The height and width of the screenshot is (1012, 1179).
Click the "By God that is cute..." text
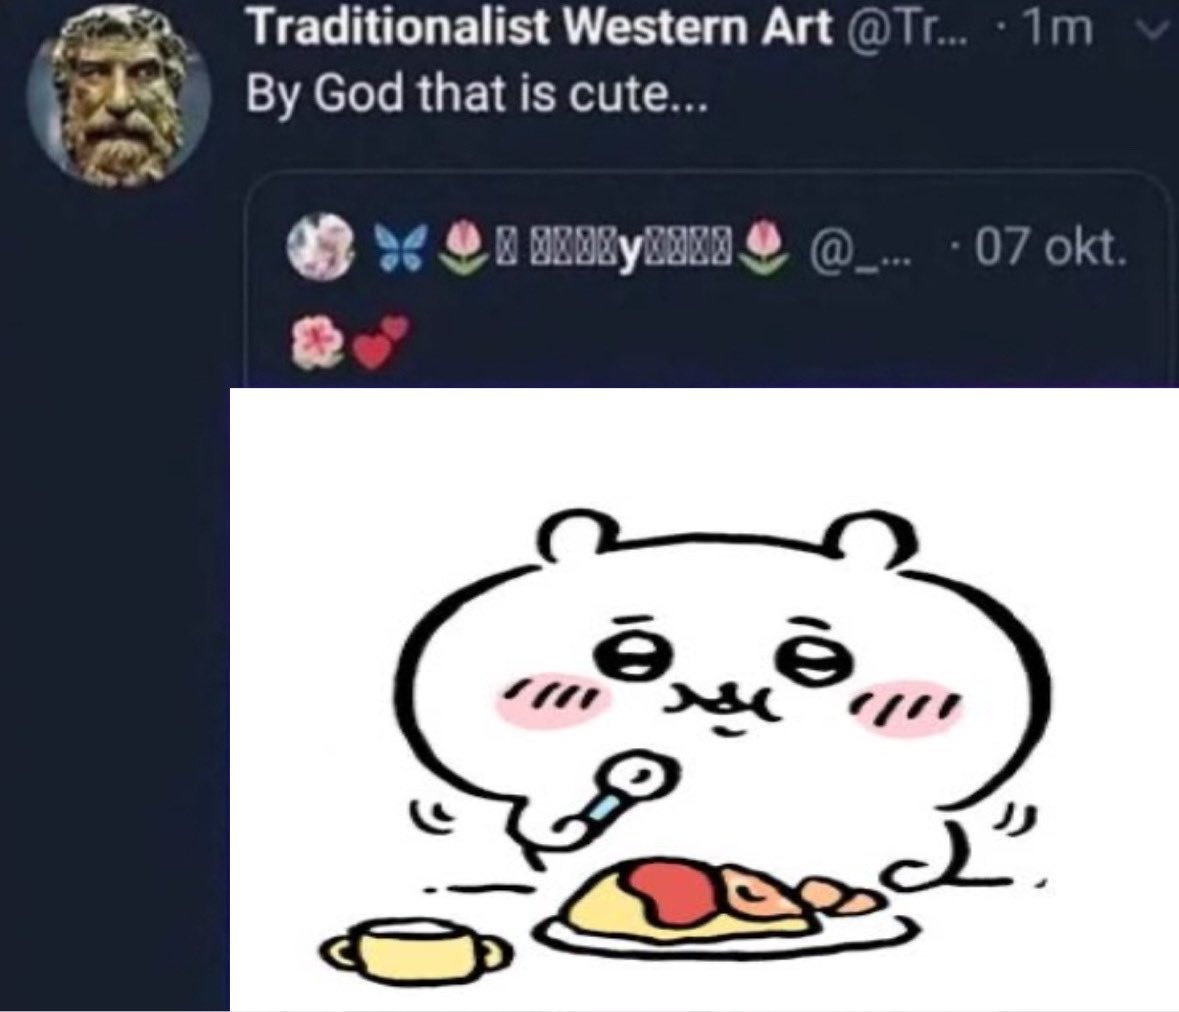pos(477,96)
